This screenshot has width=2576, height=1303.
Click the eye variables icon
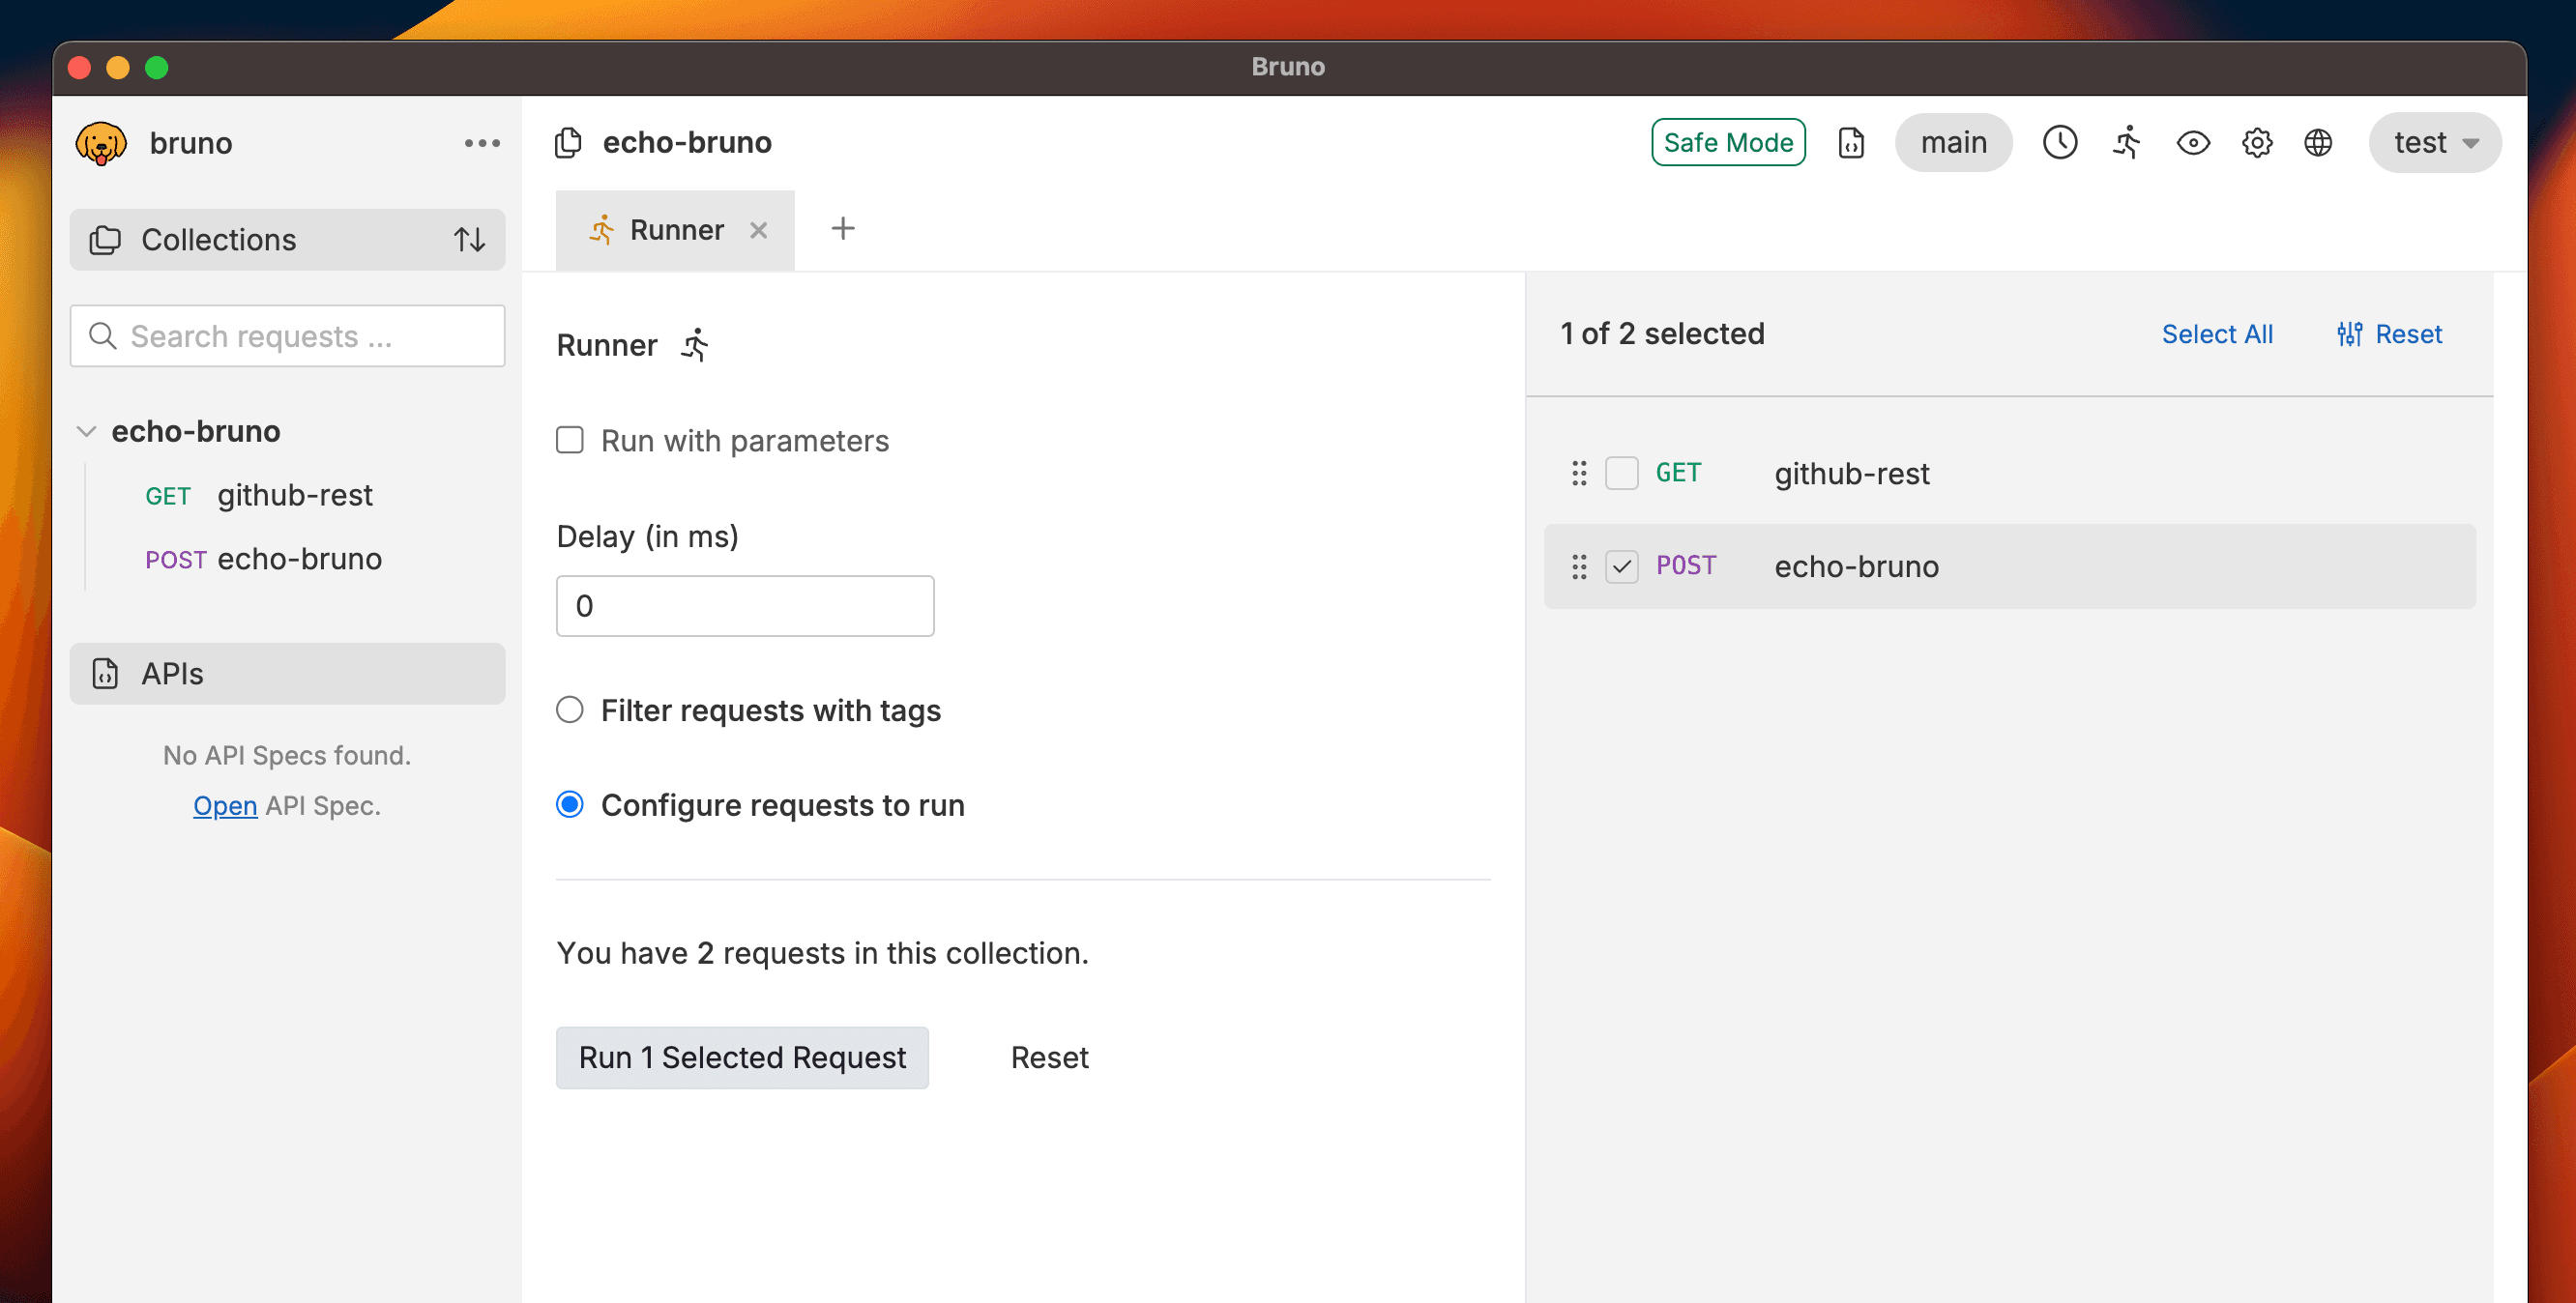2192,143
